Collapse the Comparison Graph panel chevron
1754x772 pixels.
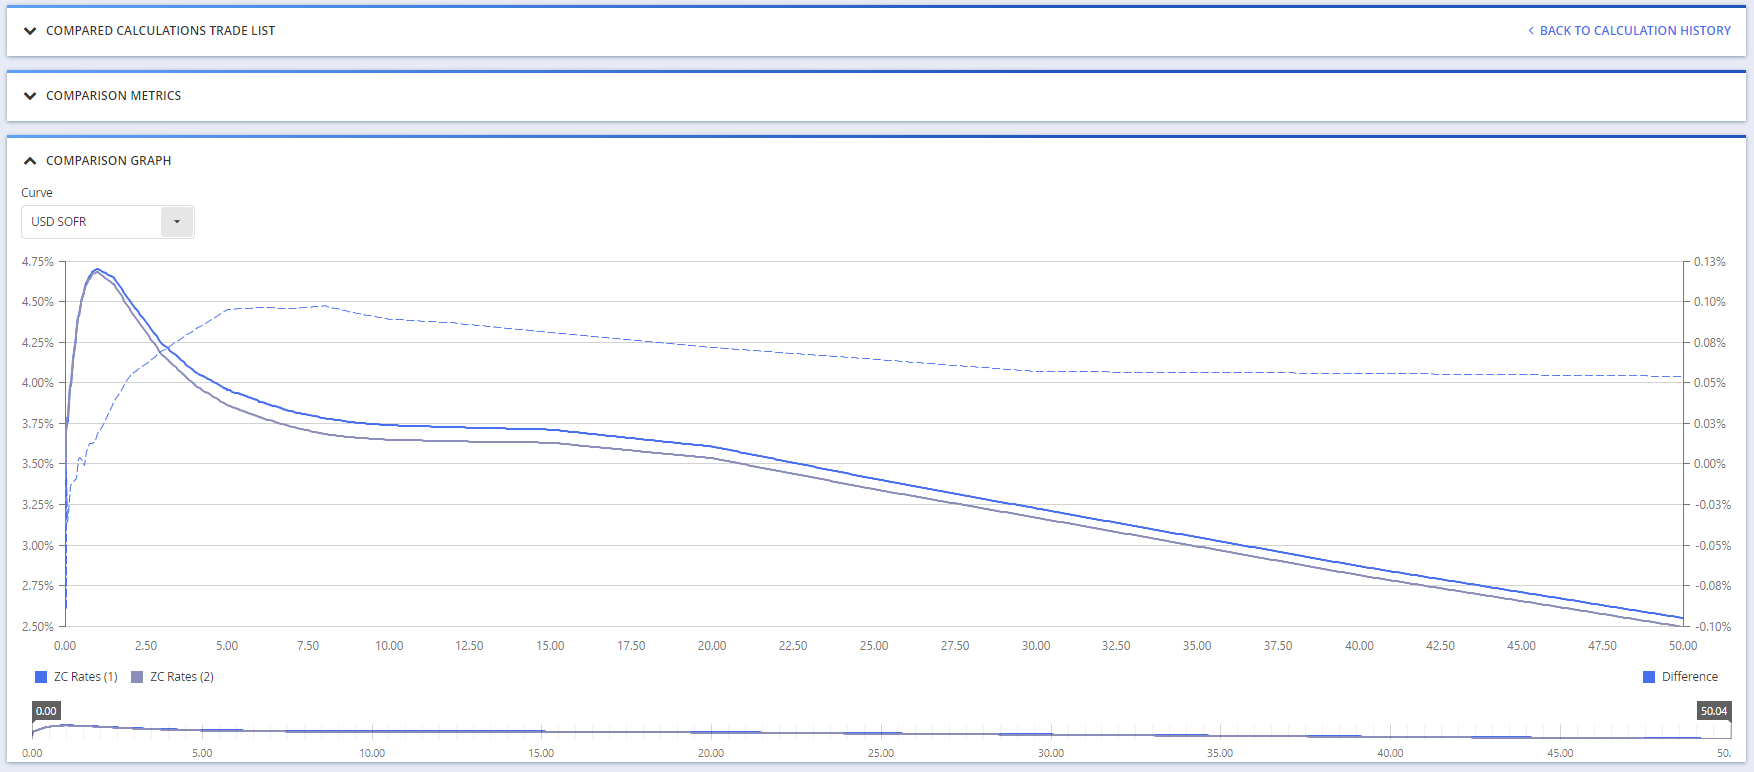(x=30, y=161)
